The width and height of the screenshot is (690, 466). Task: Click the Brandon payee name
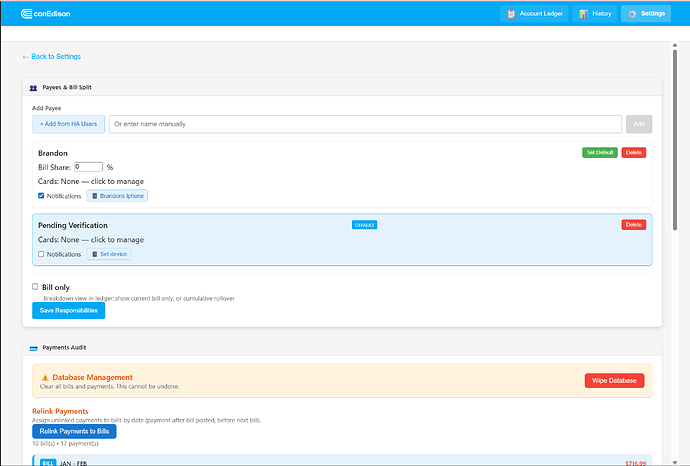point(53,153)
